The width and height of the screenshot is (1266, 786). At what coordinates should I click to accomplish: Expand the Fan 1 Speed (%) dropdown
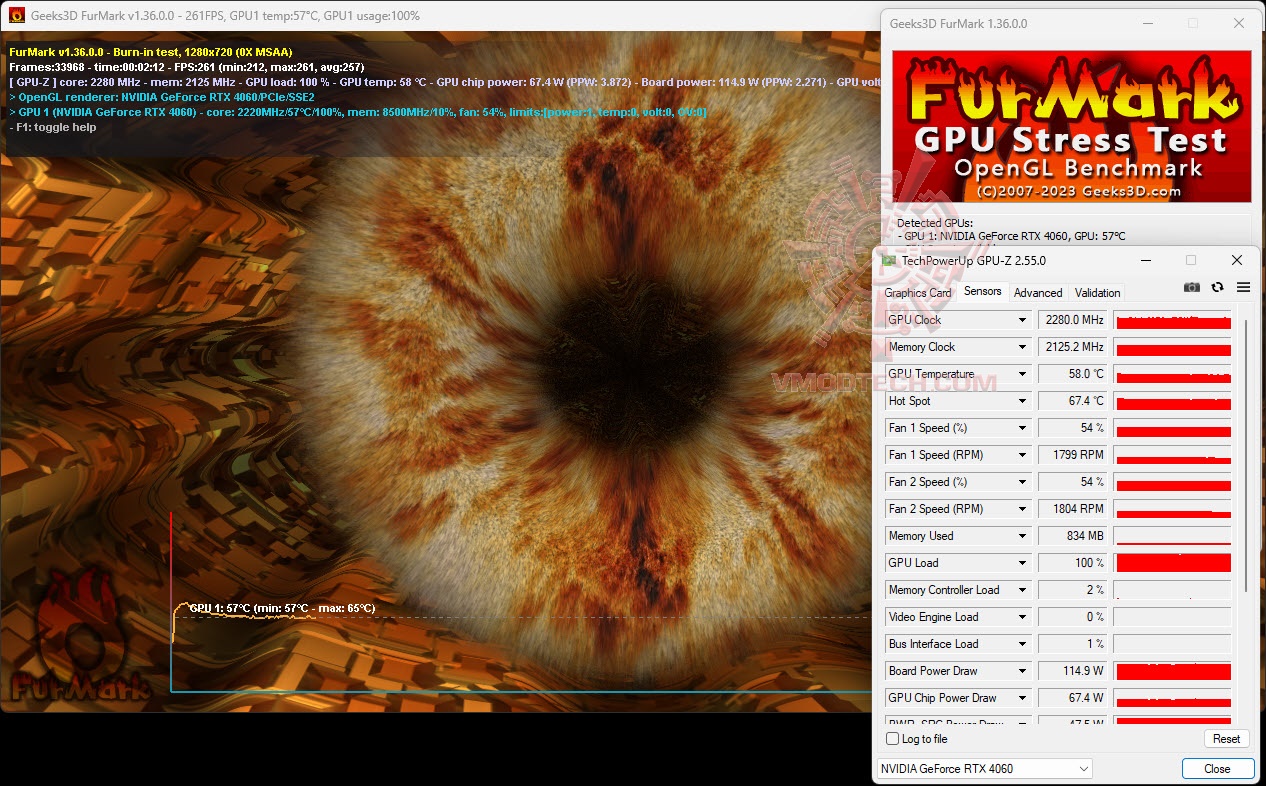[x=1022, y=428]
